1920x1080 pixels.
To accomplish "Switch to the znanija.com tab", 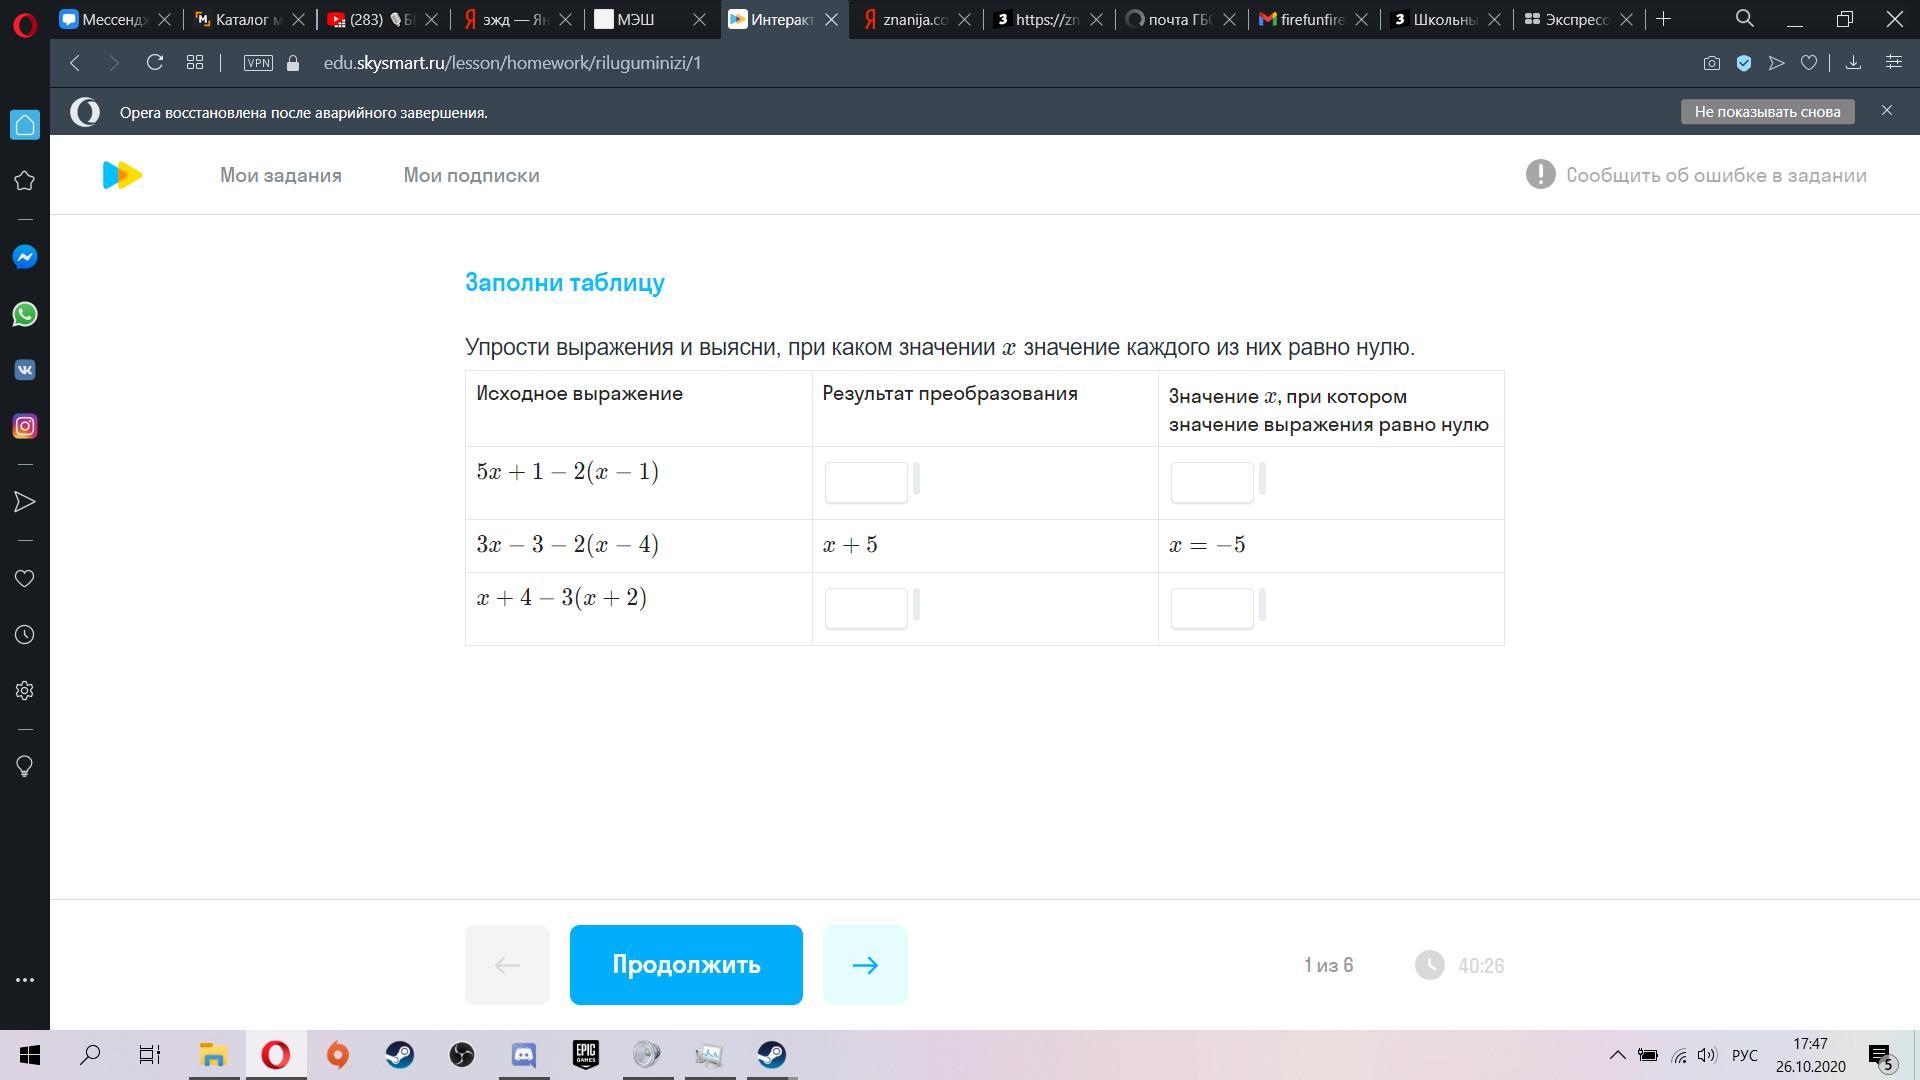I will [x=914, y=19].
